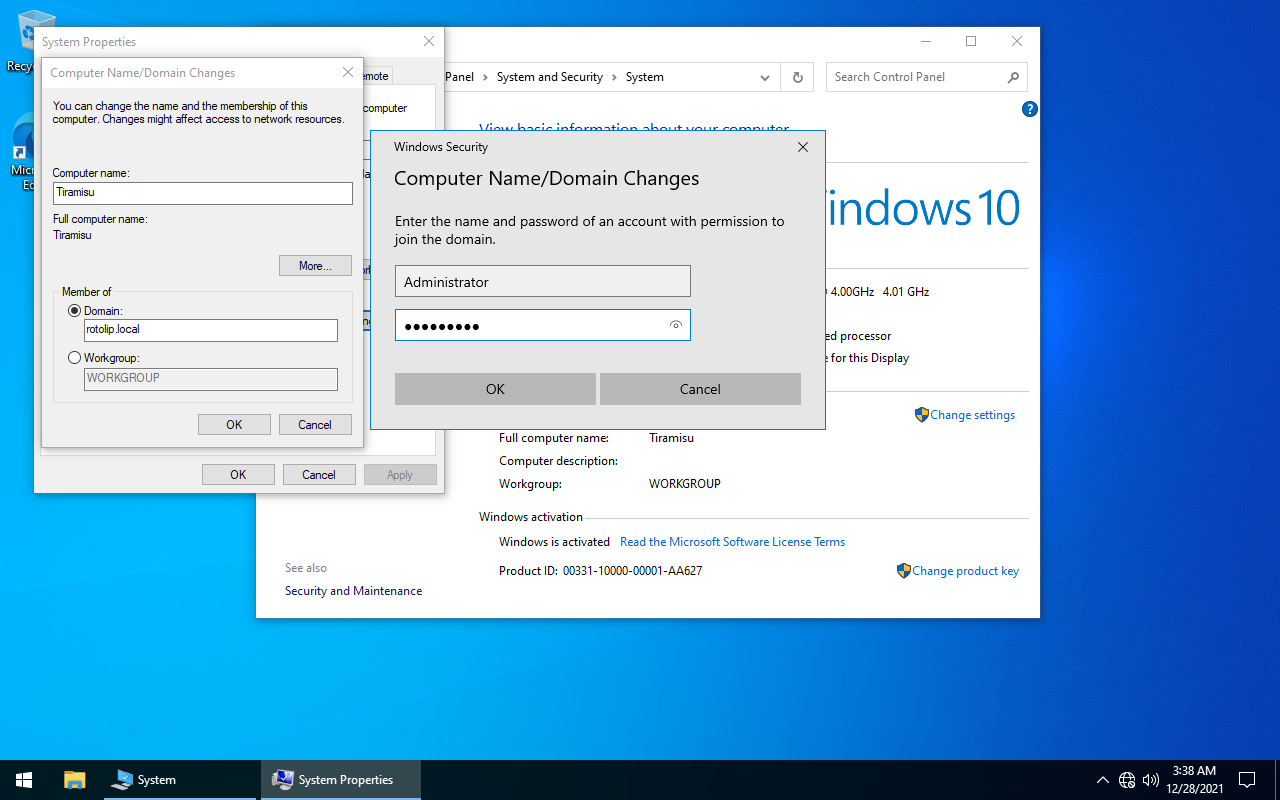
Task: Click the search magnifier icon
Action: (1013, 77)
